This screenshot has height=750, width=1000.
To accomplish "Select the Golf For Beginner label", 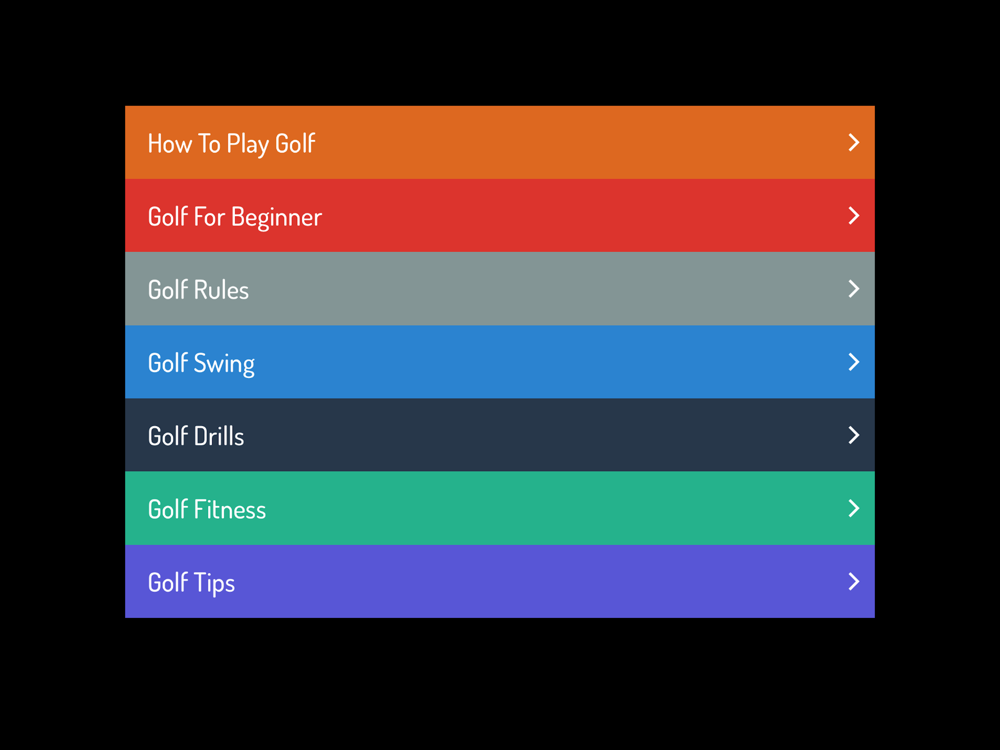I will click(235, 217).
